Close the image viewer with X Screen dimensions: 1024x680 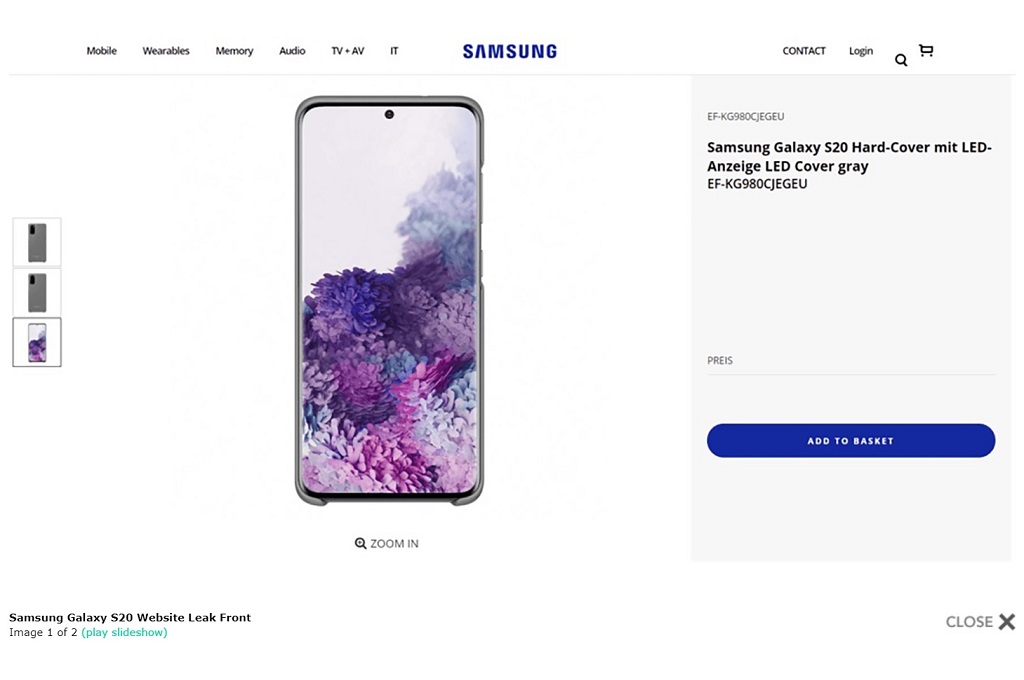(x=1006, y=622)
